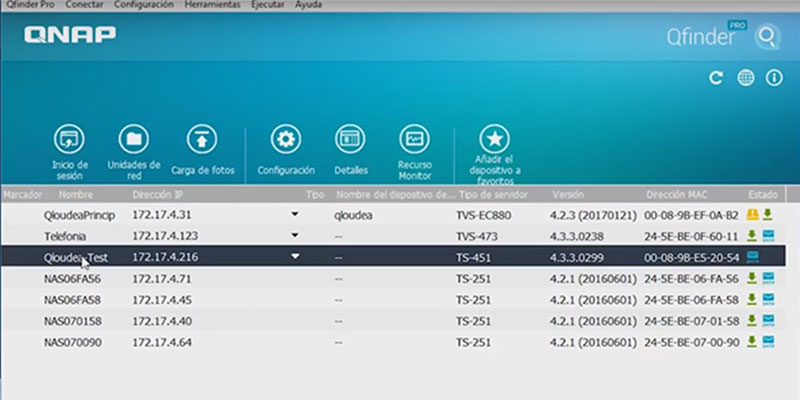This screenshot has height=400, width=800.
Task: Click the QNAP logo
Action: 70,35
